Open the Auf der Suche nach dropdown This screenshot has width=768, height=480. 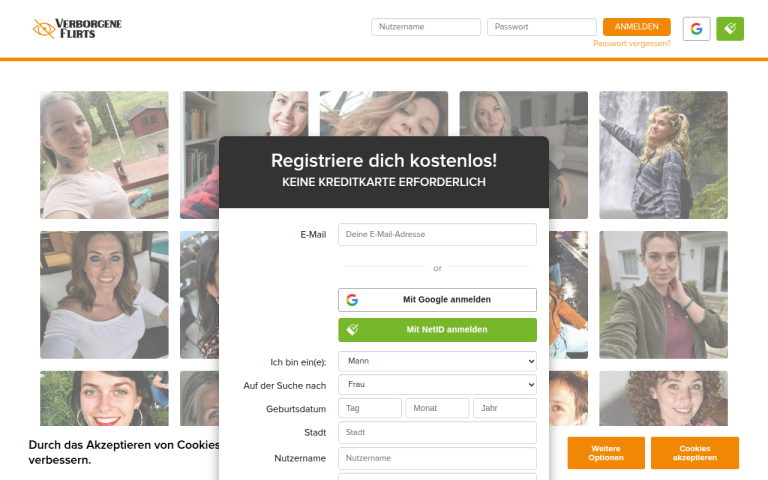[x=437, y=384]
